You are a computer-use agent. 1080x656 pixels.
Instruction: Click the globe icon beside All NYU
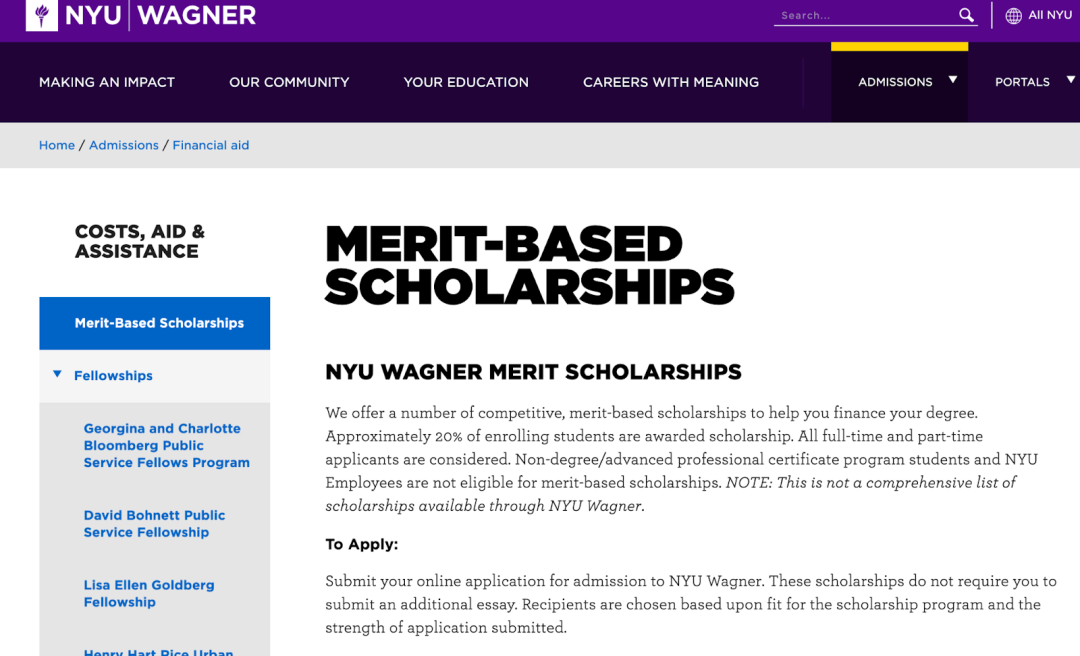pos(1013,16)
